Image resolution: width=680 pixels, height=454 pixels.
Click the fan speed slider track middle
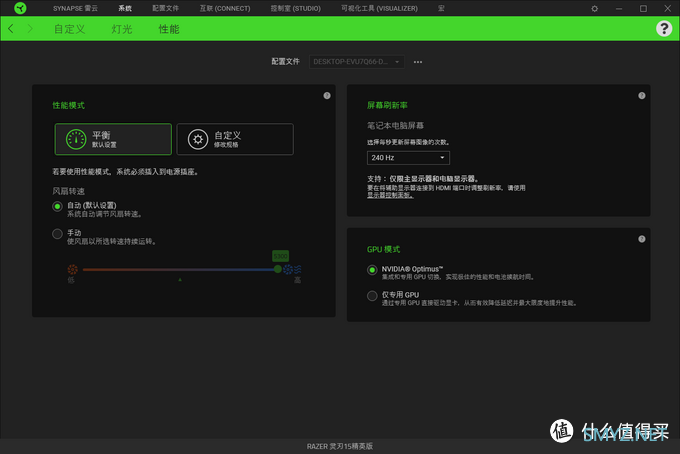pos(180,269)
